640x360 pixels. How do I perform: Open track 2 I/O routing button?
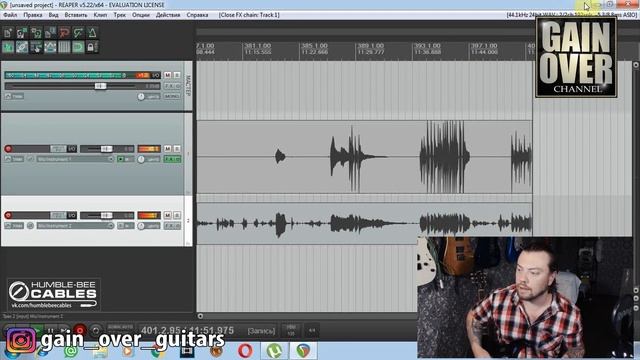(x=72, y=215)
